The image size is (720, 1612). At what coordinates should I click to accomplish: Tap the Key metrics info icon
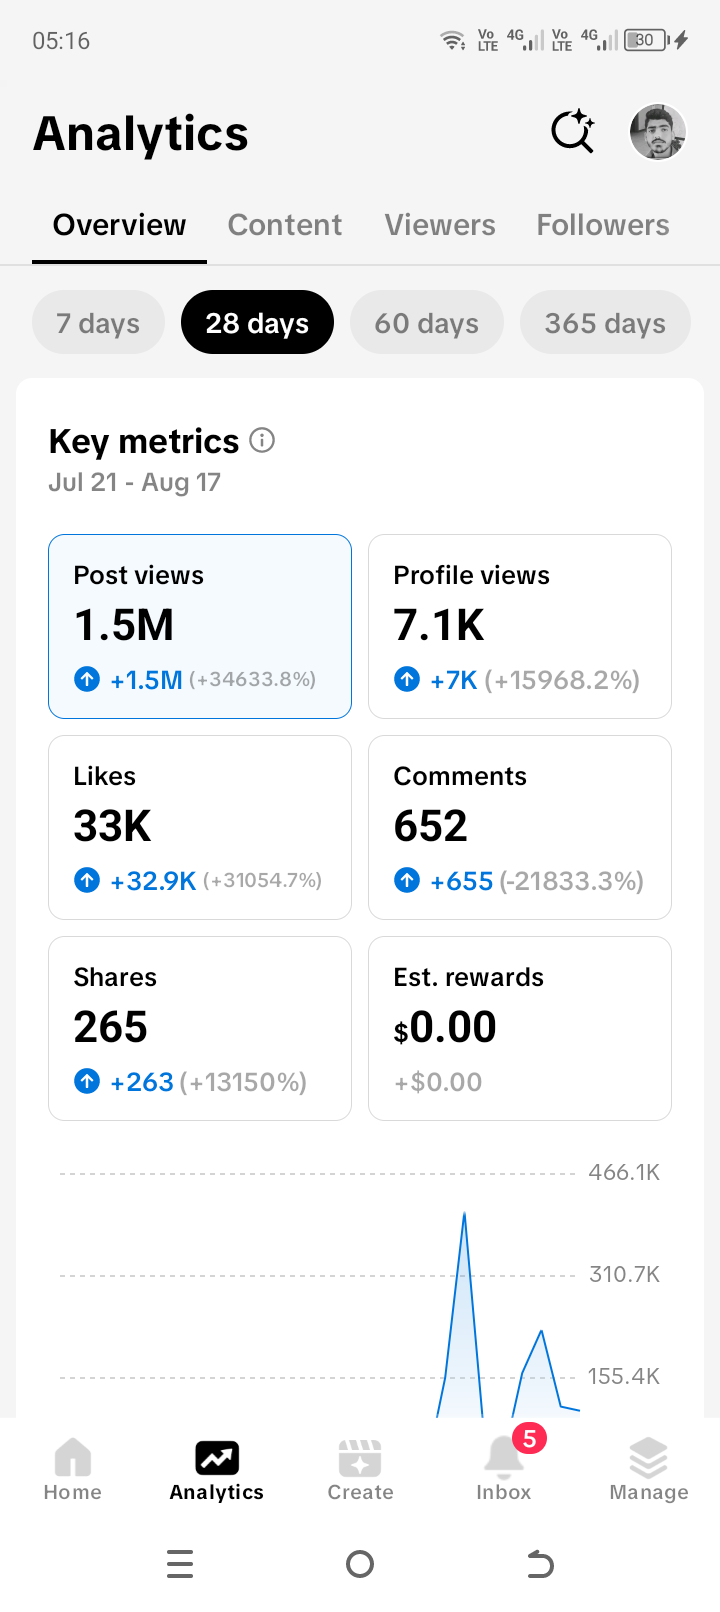[262, 440]
